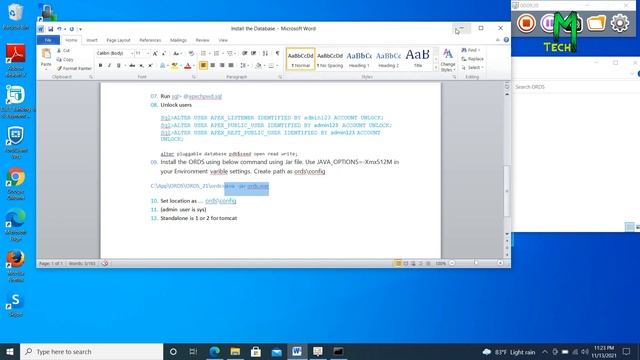
Task: Apply the red font color button
Action: [x=188, y=65]
